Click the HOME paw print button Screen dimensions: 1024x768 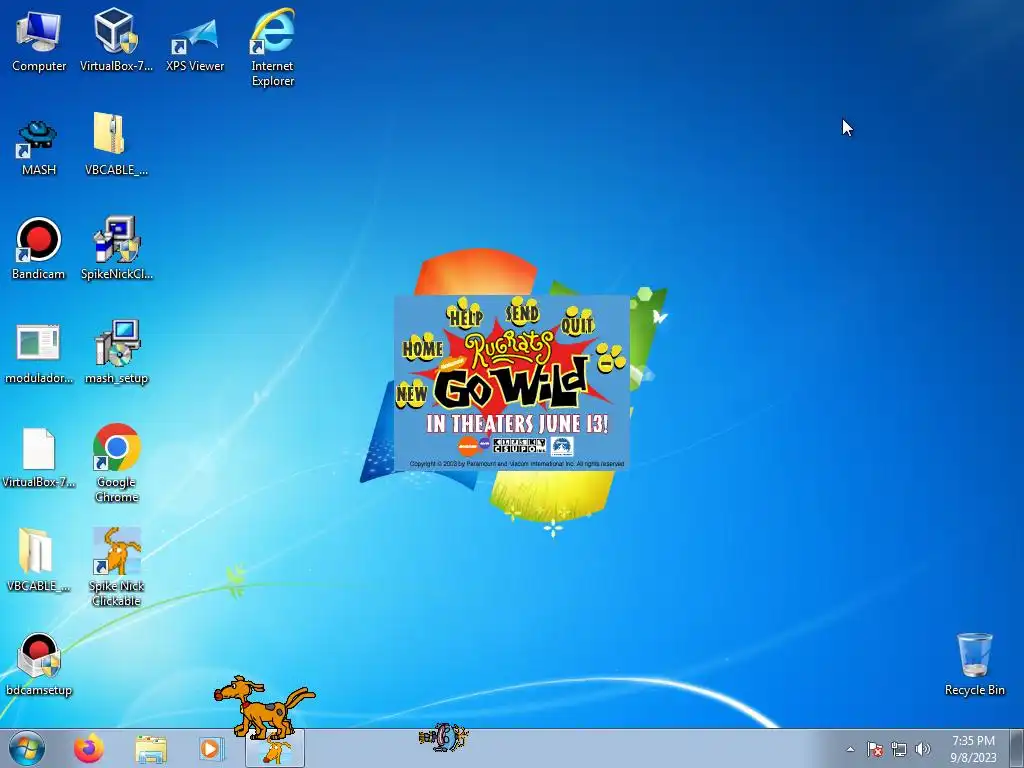click(423, 348)
